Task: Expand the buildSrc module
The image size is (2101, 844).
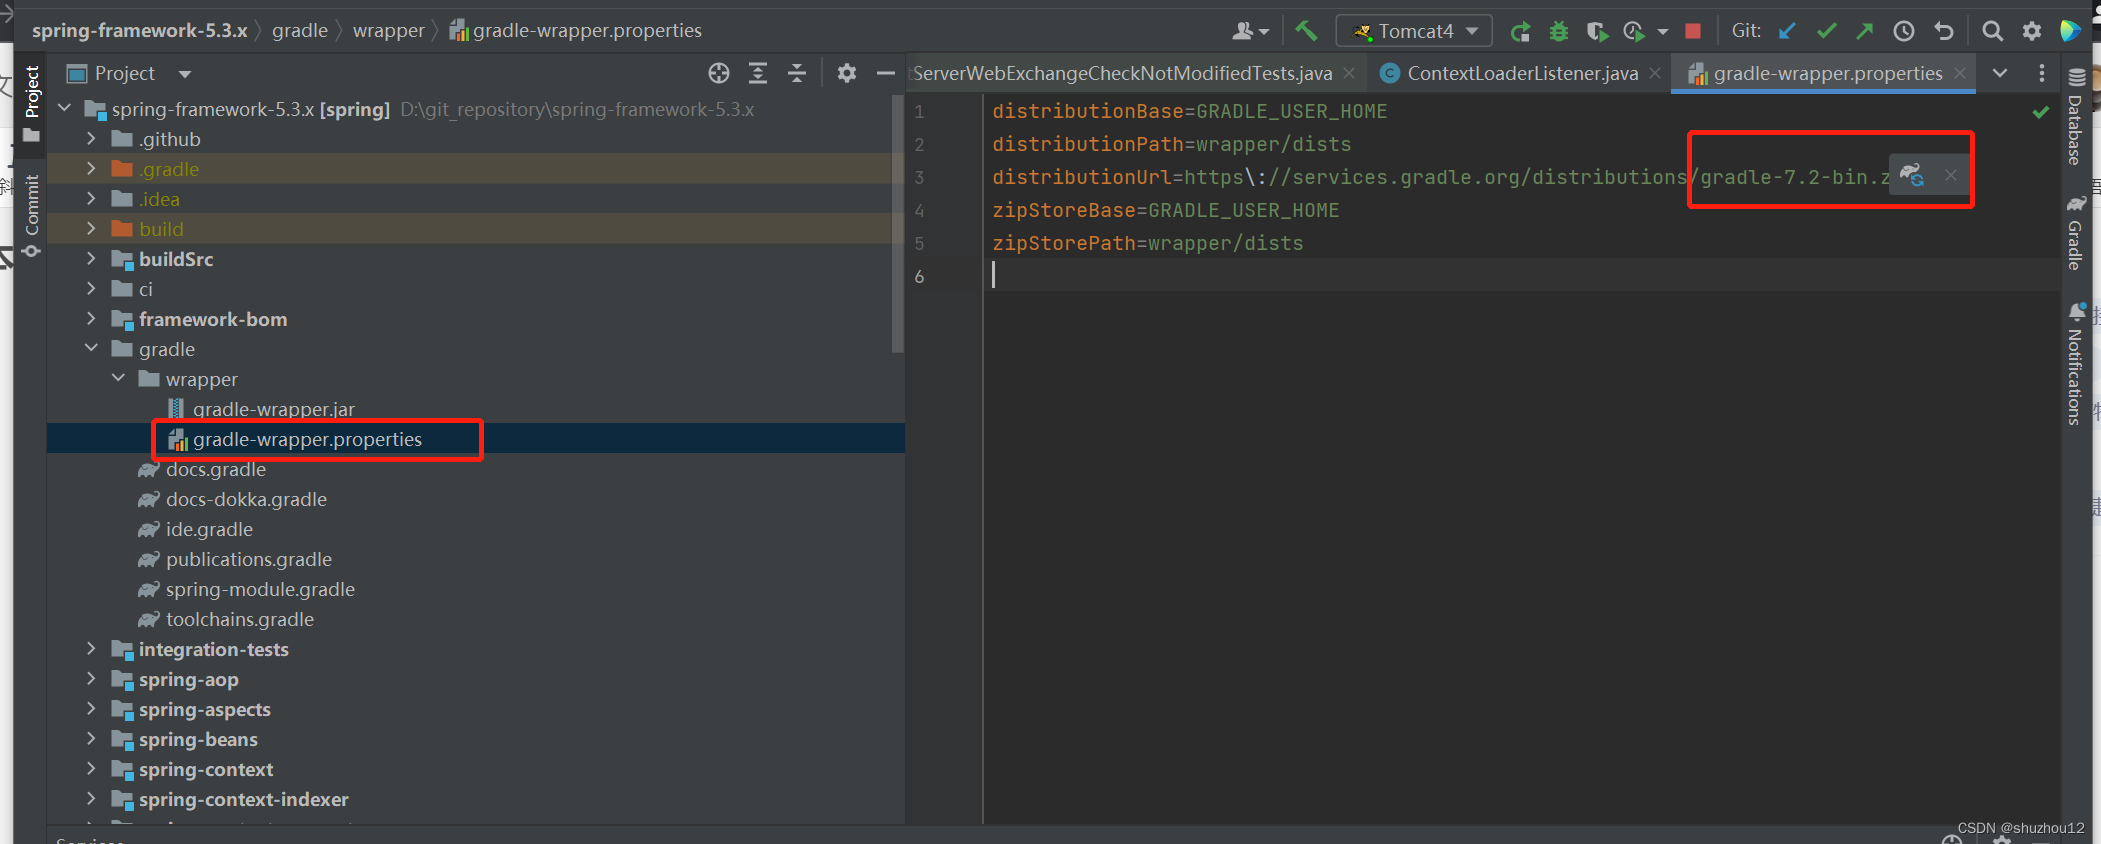Action: pyautogui.click(x=91, y=258)
